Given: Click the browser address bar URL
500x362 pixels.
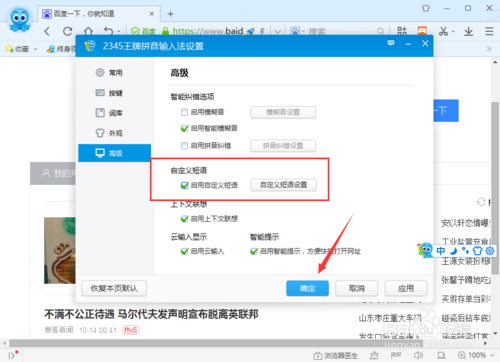Looking at the screenshot, I should coord(208,31).
